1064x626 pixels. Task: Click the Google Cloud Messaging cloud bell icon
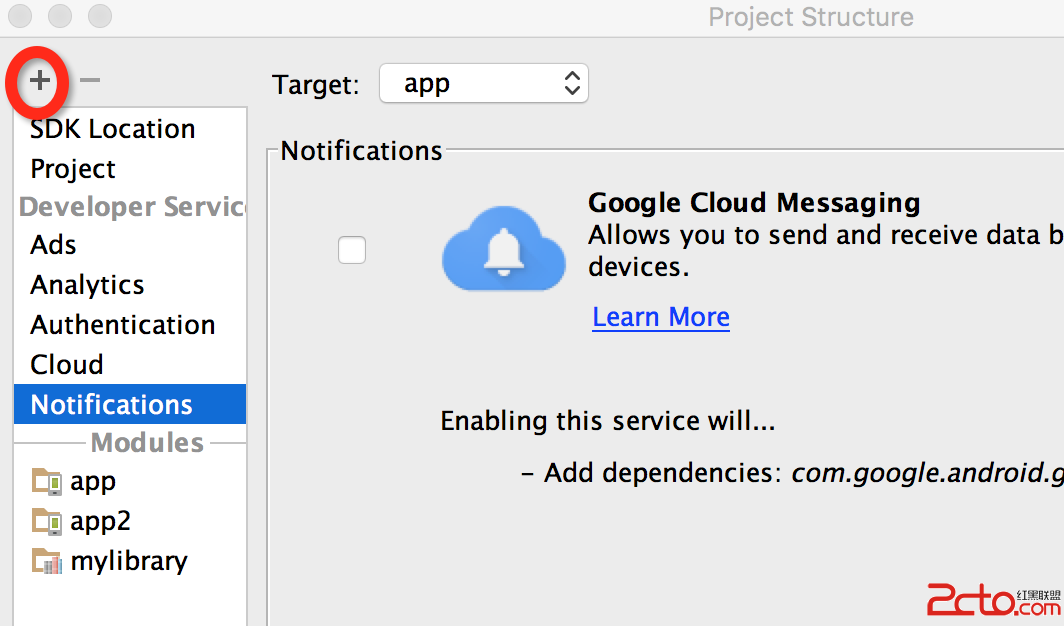[504, 249]
